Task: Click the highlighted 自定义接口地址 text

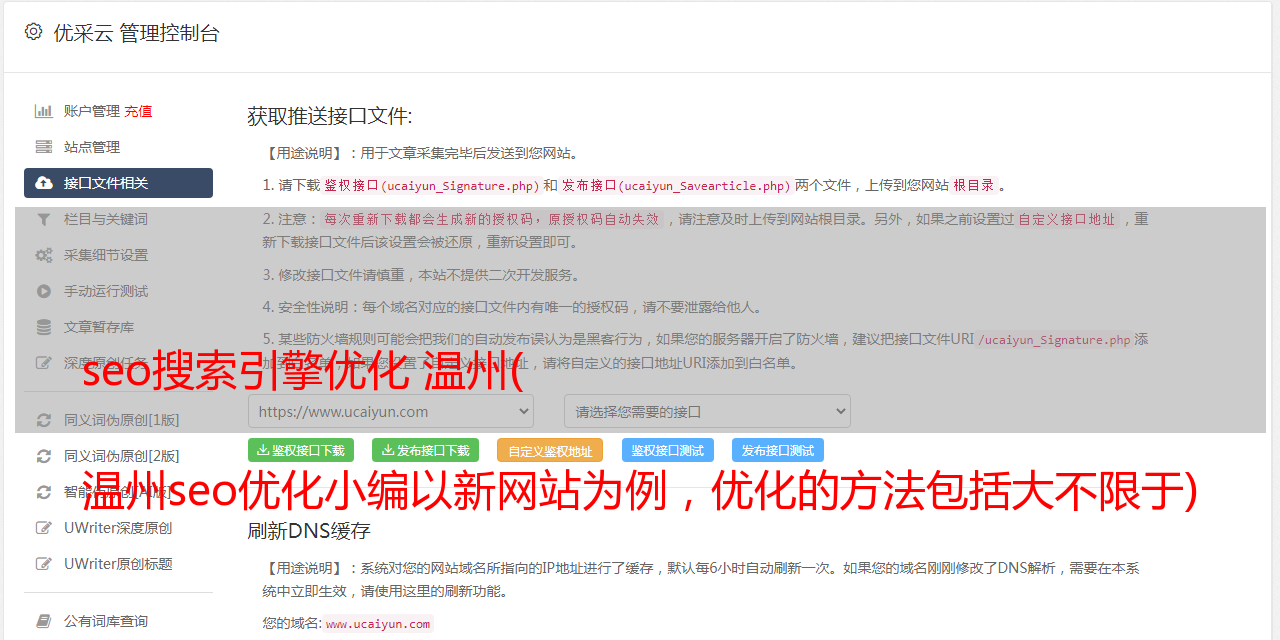Action: [x=1067, y=219]
